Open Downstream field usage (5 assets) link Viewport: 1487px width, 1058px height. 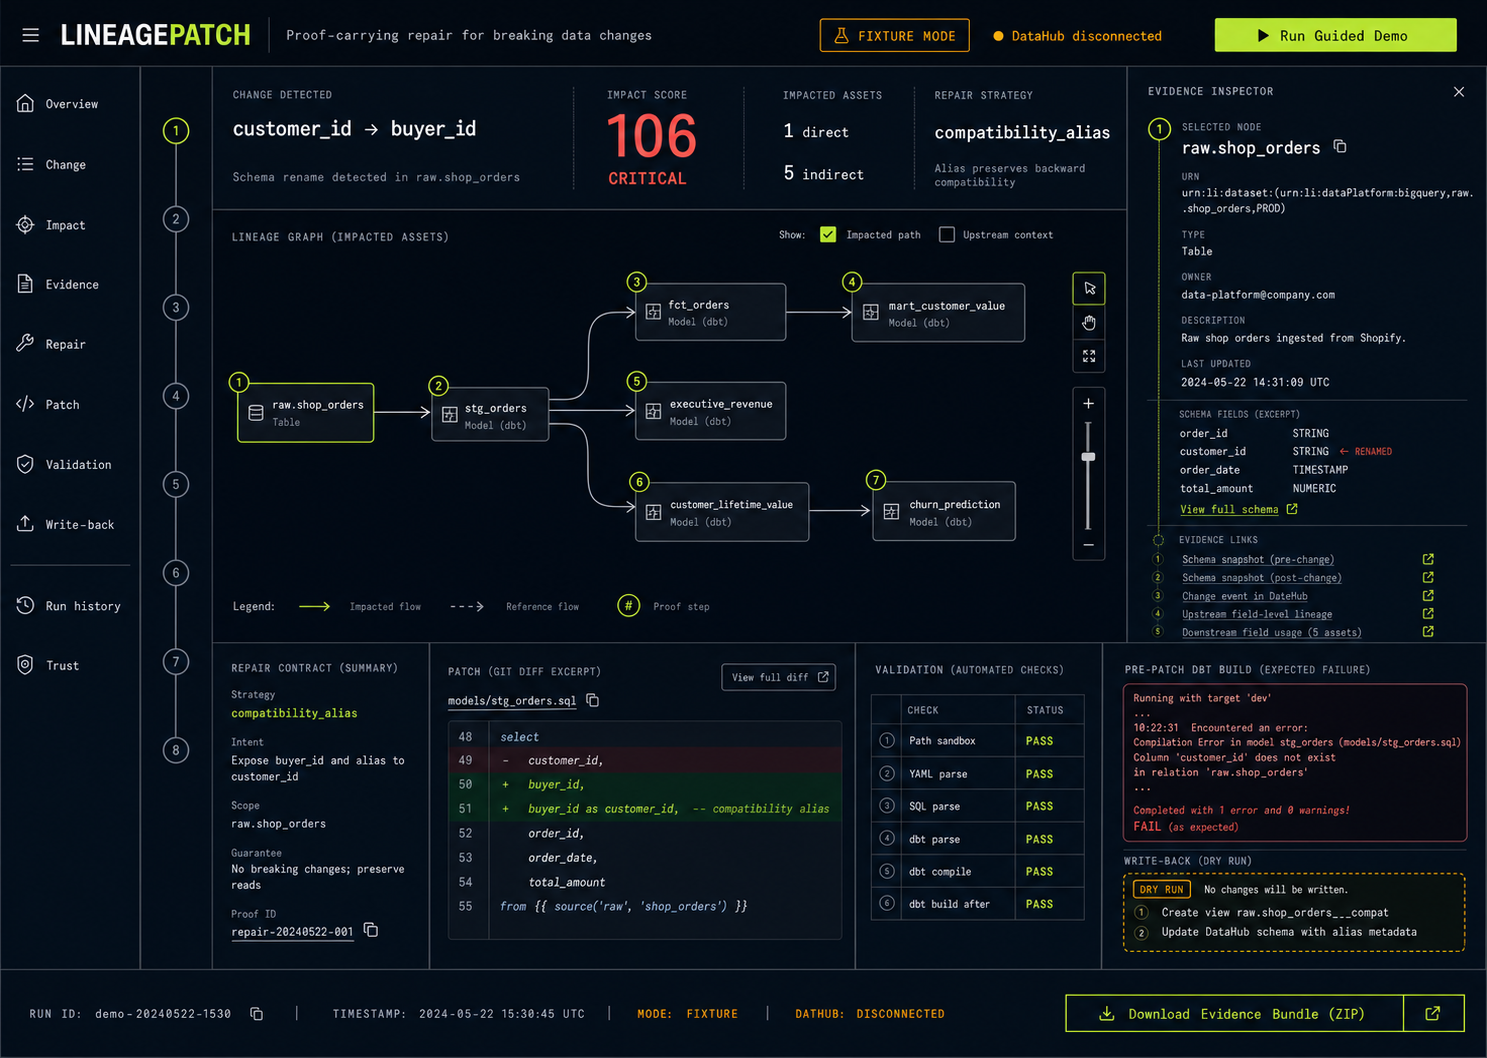tap(1271, 631)
